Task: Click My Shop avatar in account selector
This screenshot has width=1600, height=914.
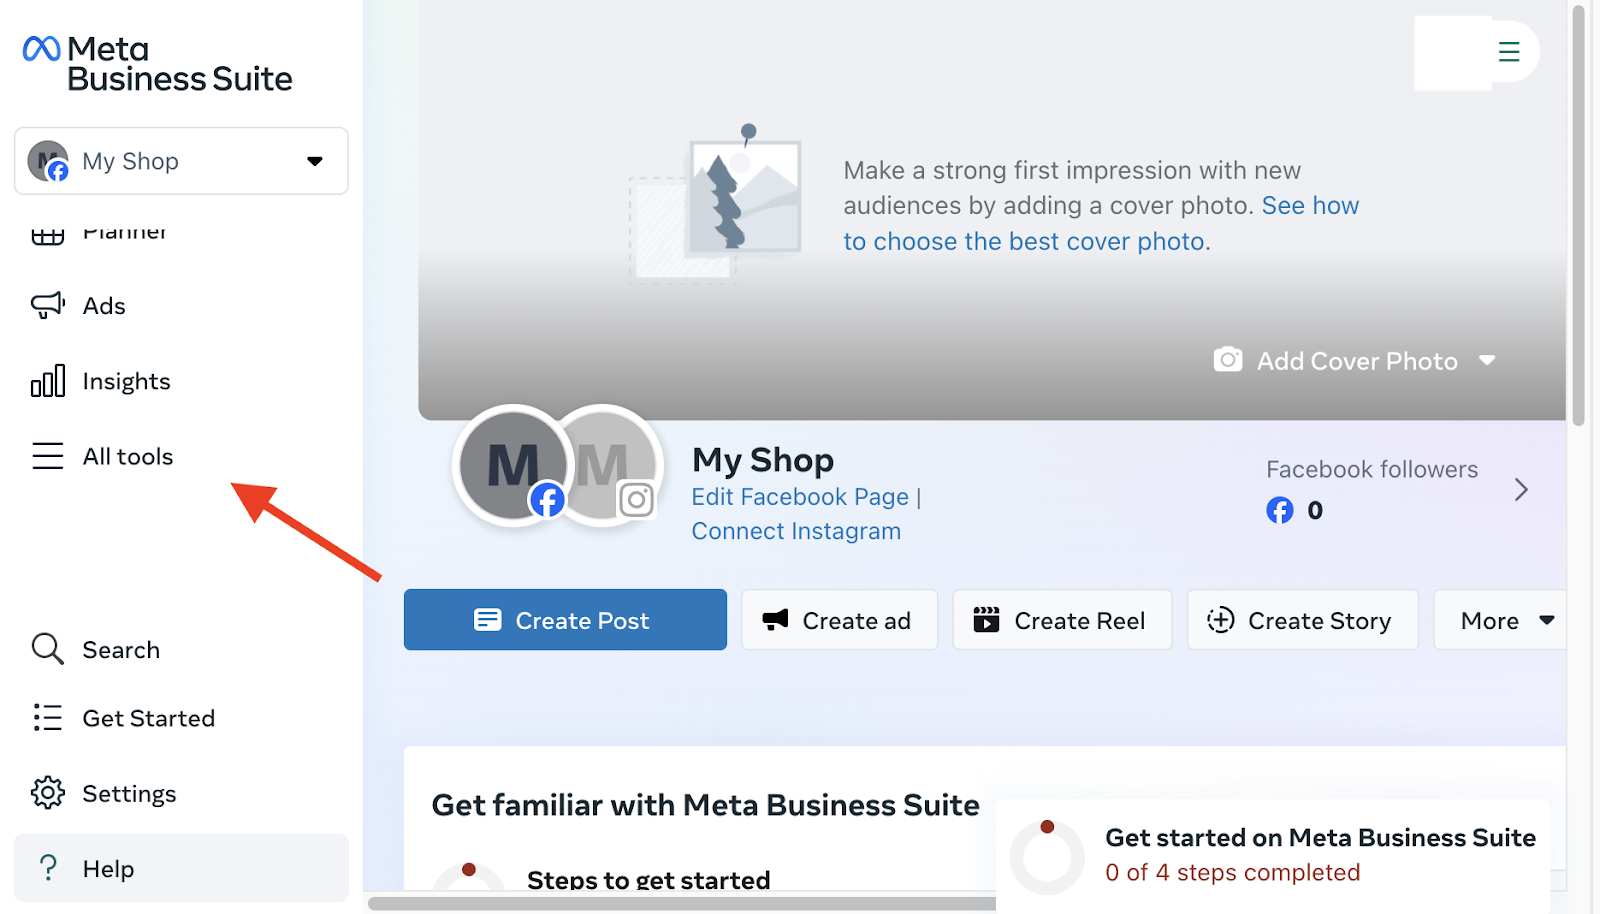Action: click(x=48, y=161)
